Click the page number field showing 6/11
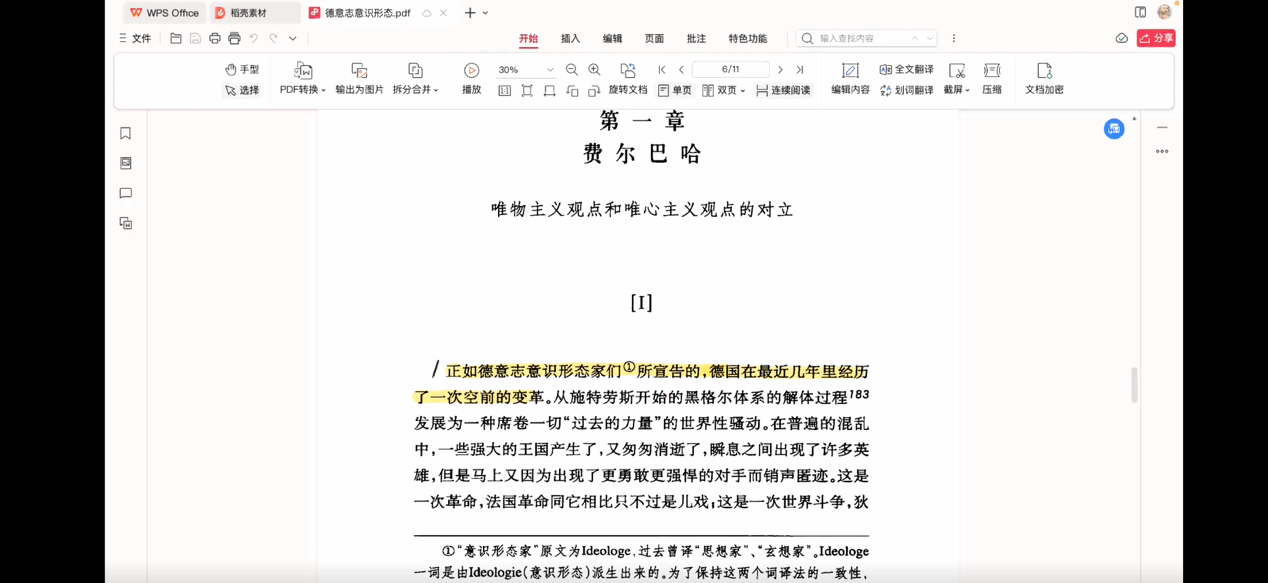The width and height of the screenshot is (1268, 583). [x=730, y=70]
